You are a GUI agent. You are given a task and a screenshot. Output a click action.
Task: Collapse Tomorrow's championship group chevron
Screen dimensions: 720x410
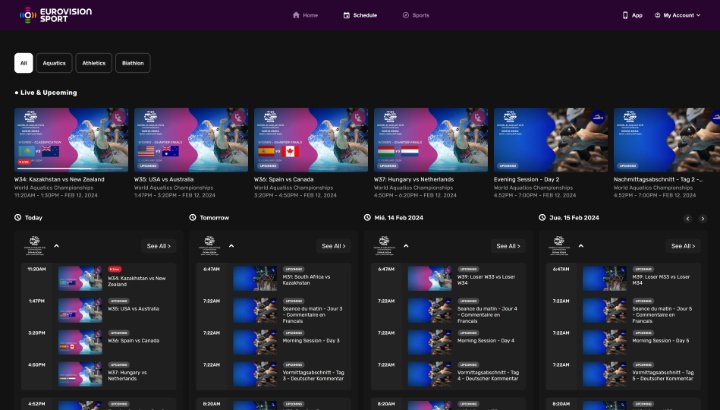tap(231, 246)
